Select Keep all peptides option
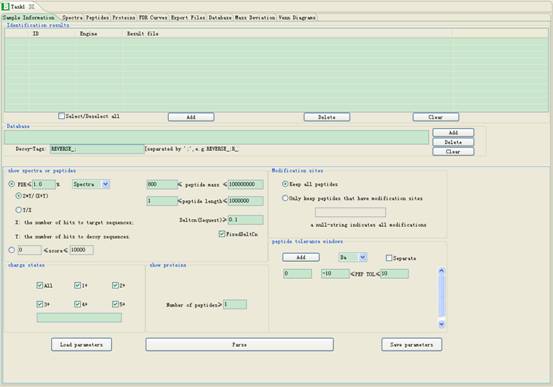This screenshot has width=553, height=387. (285, 184)
